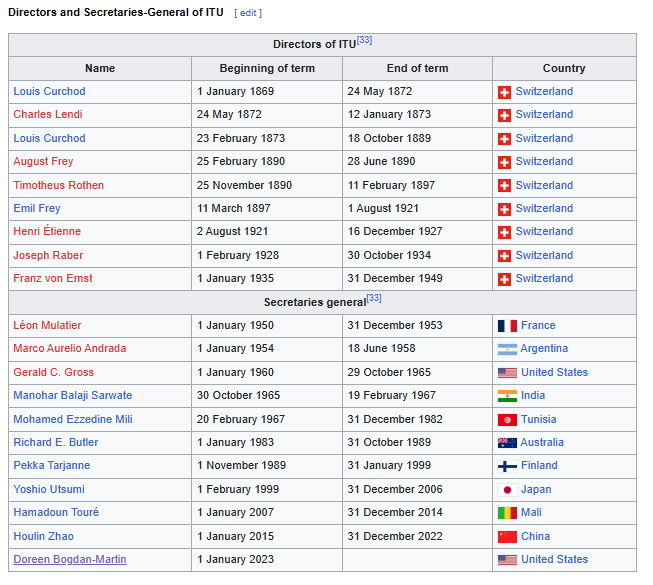Click Swiss flag in Franz von Ernst row
The width and height of the screenshot is (653, 585).
tap(504, 279)
